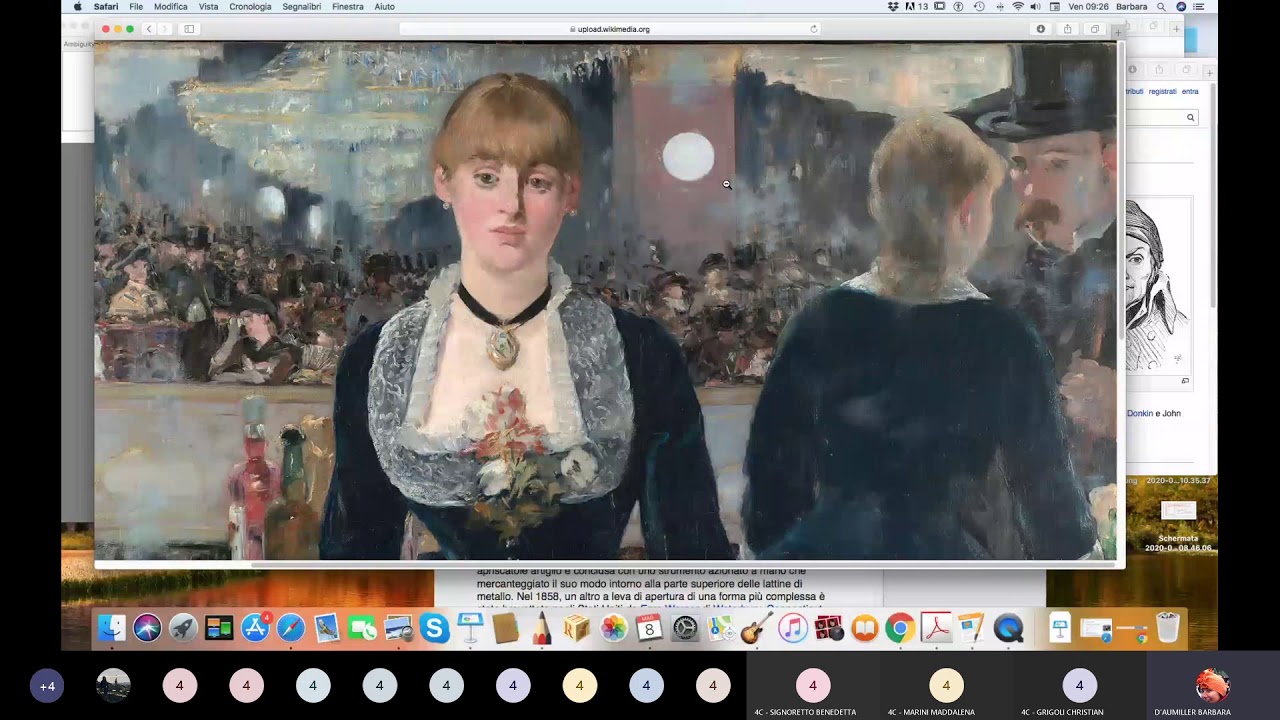Click the registrati link in background window
This screenshot has width=1280, height=720.
point(1162,91)
